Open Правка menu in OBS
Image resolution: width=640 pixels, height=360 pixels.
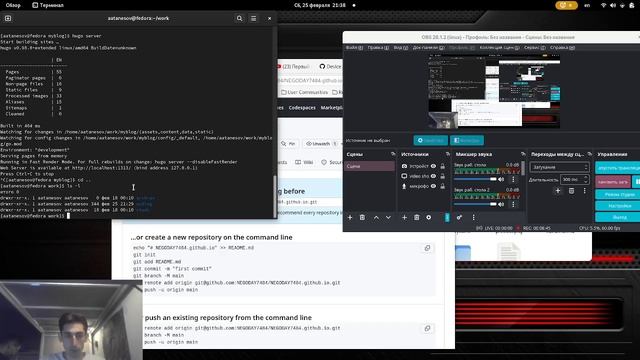pyautogui.click(x=378, y=48)
